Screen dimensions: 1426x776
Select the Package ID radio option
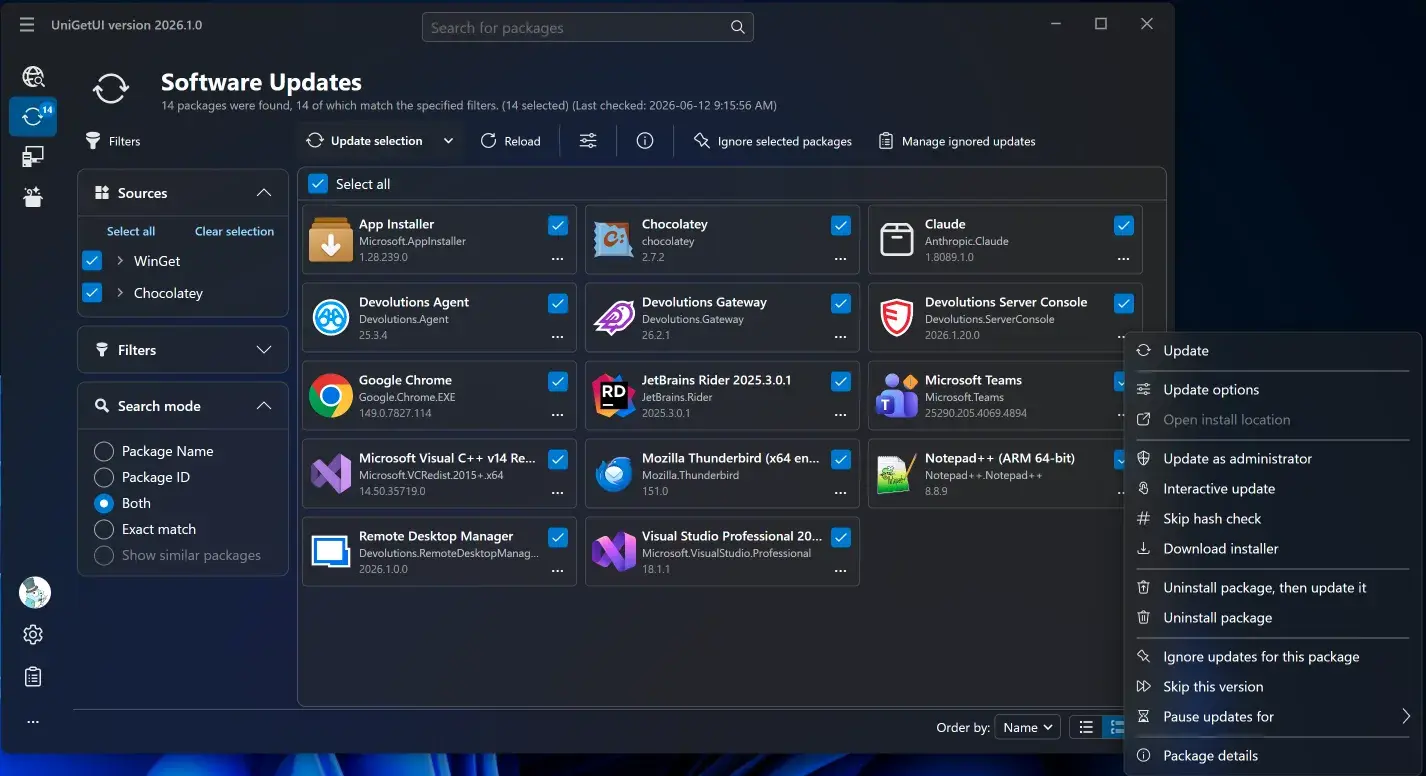click(x=104, y=477)
